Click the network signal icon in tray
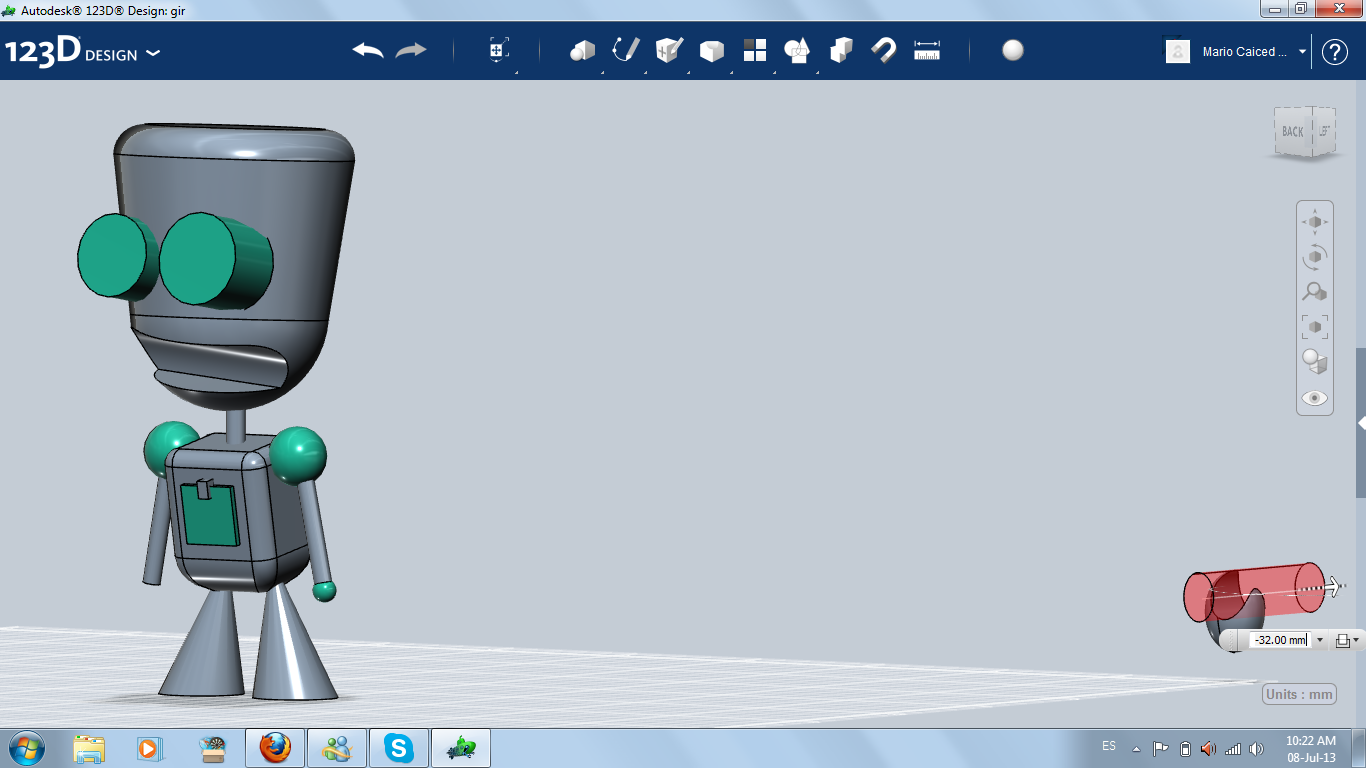This screenshot has width=1366, height=768. [x=1232, y=748]
